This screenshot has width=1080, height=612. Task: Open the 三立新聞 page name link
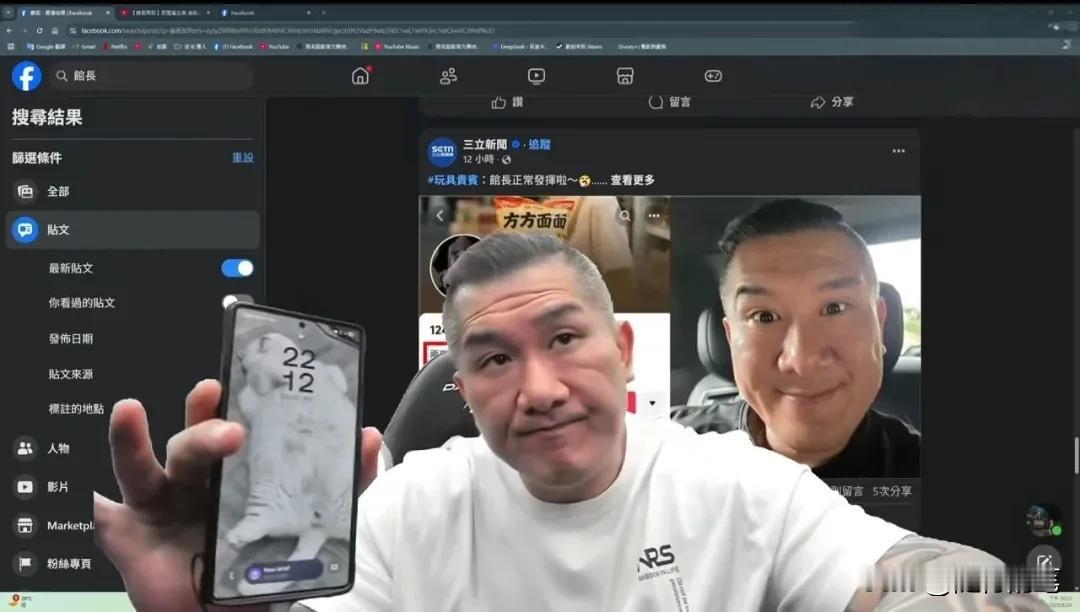pos(485,144)
